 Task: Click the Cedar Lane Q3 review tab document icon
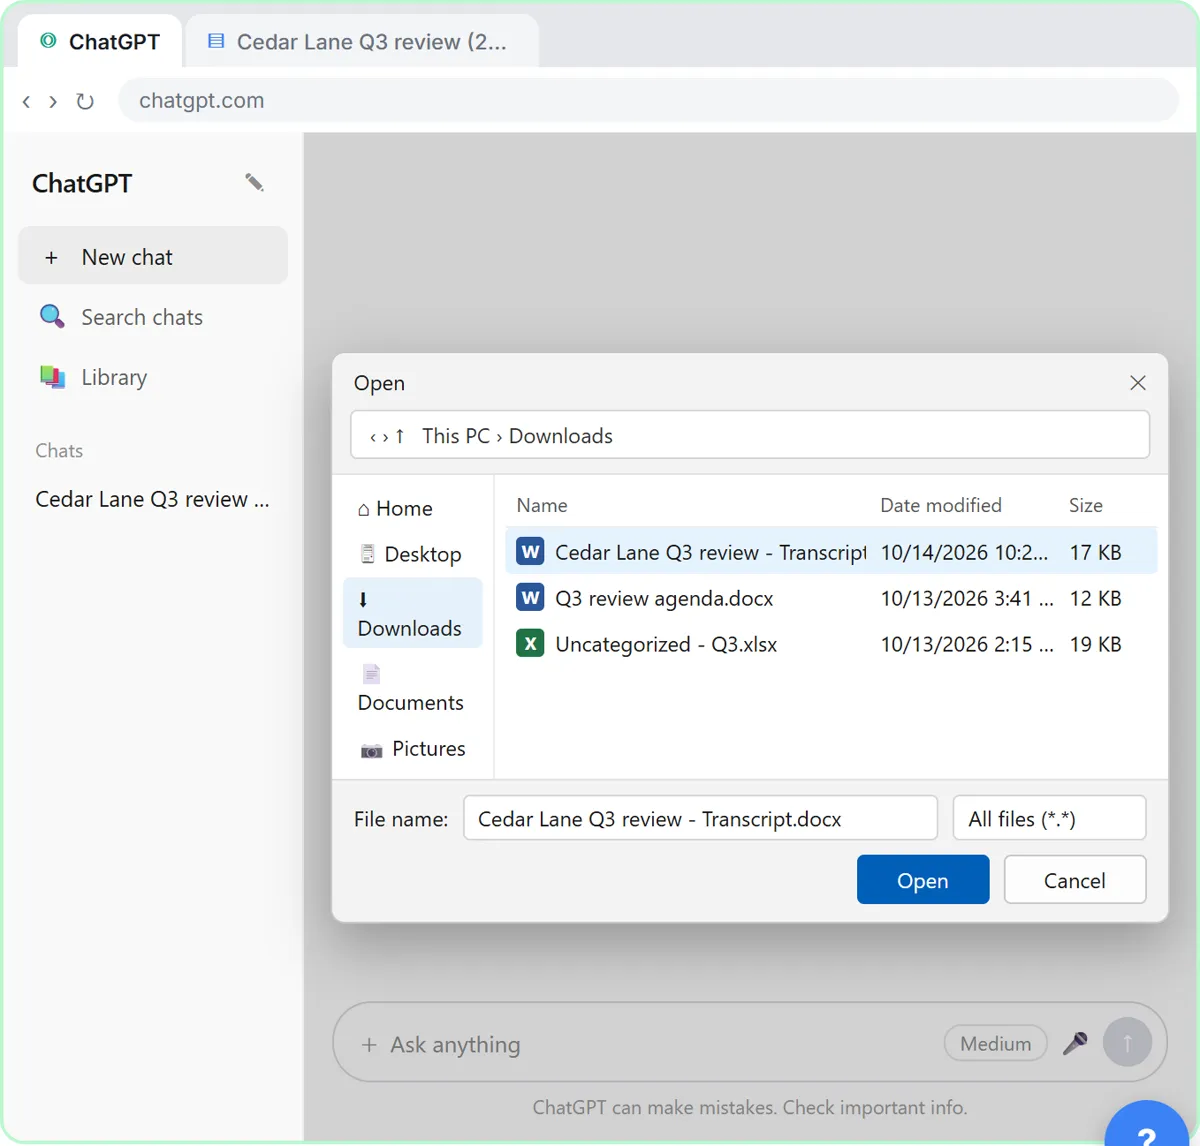point(215,41)
